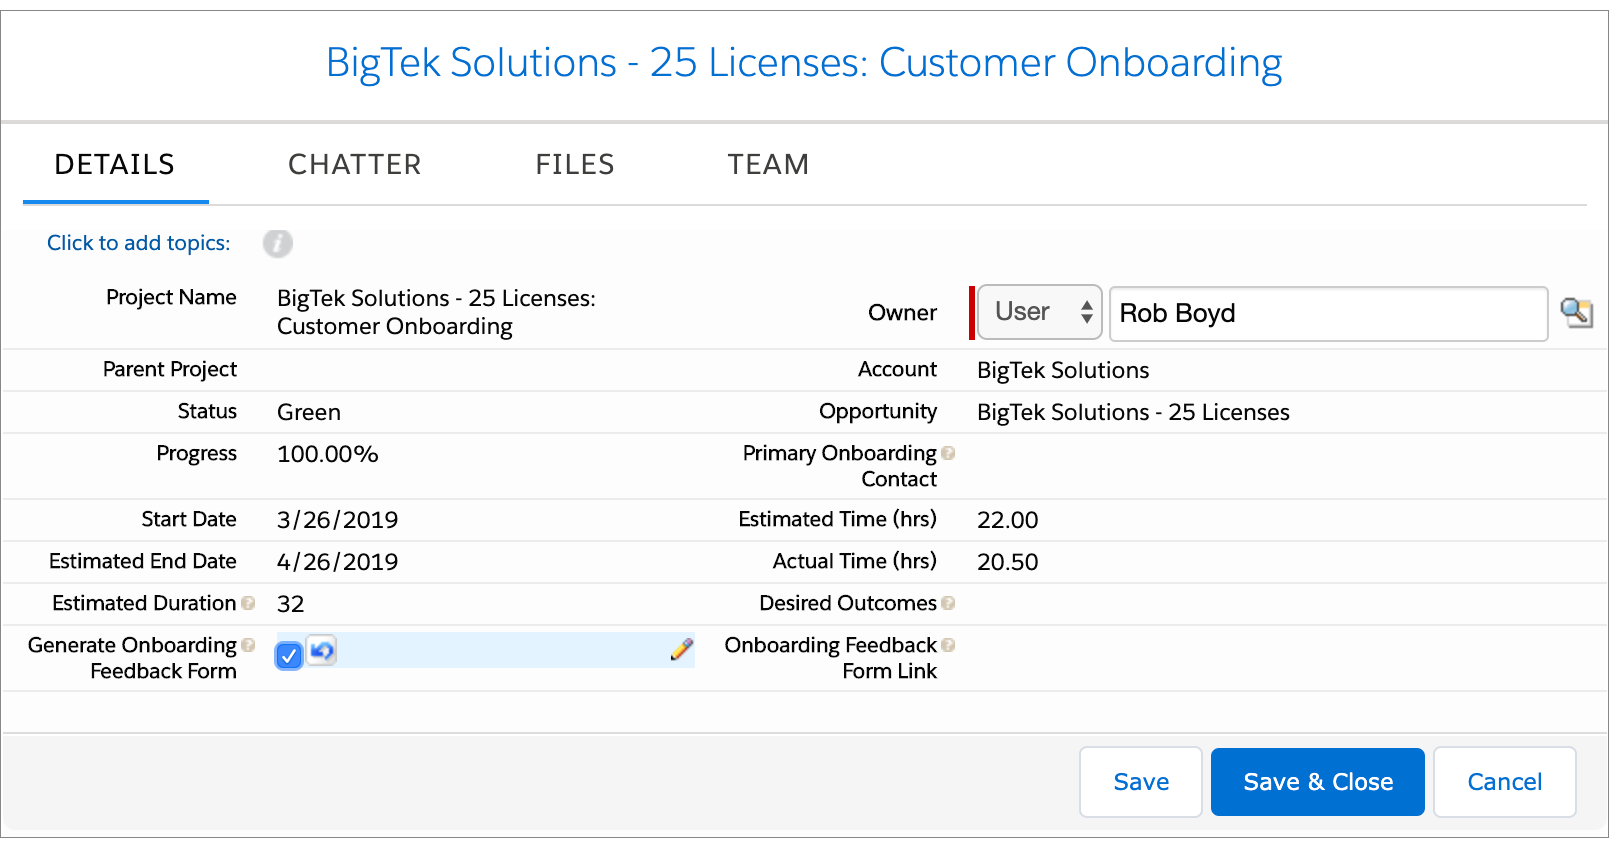Open the Owner lookup magnifier icon
The image size is (1609, 848).
click(x=1576, y=313)
